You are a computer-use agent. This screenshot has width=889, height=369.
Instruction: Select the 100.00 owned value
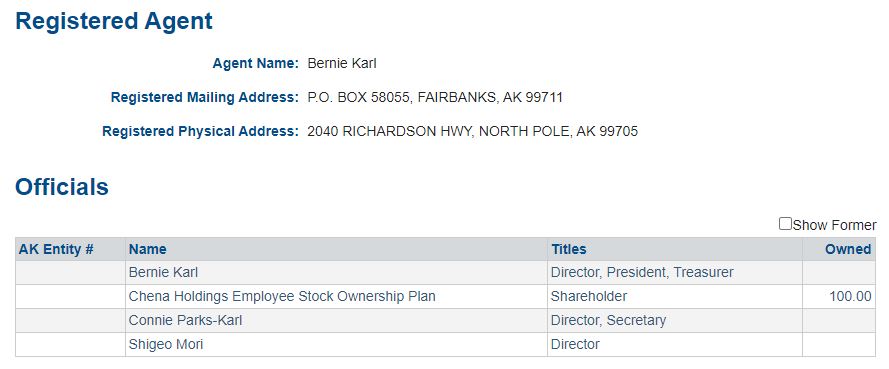pyautogui.click(x=850, y=296)
